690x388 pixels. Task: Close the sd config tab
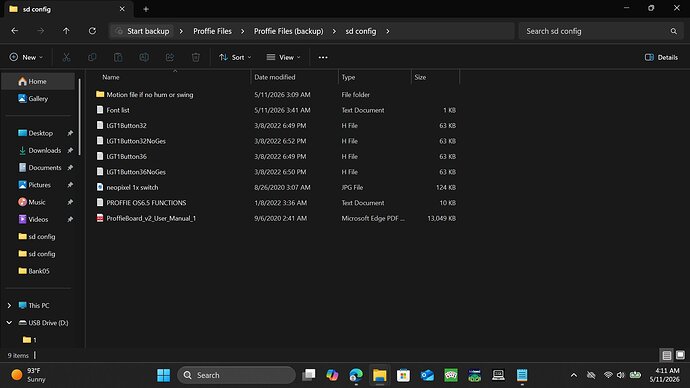tap(122, 9)
